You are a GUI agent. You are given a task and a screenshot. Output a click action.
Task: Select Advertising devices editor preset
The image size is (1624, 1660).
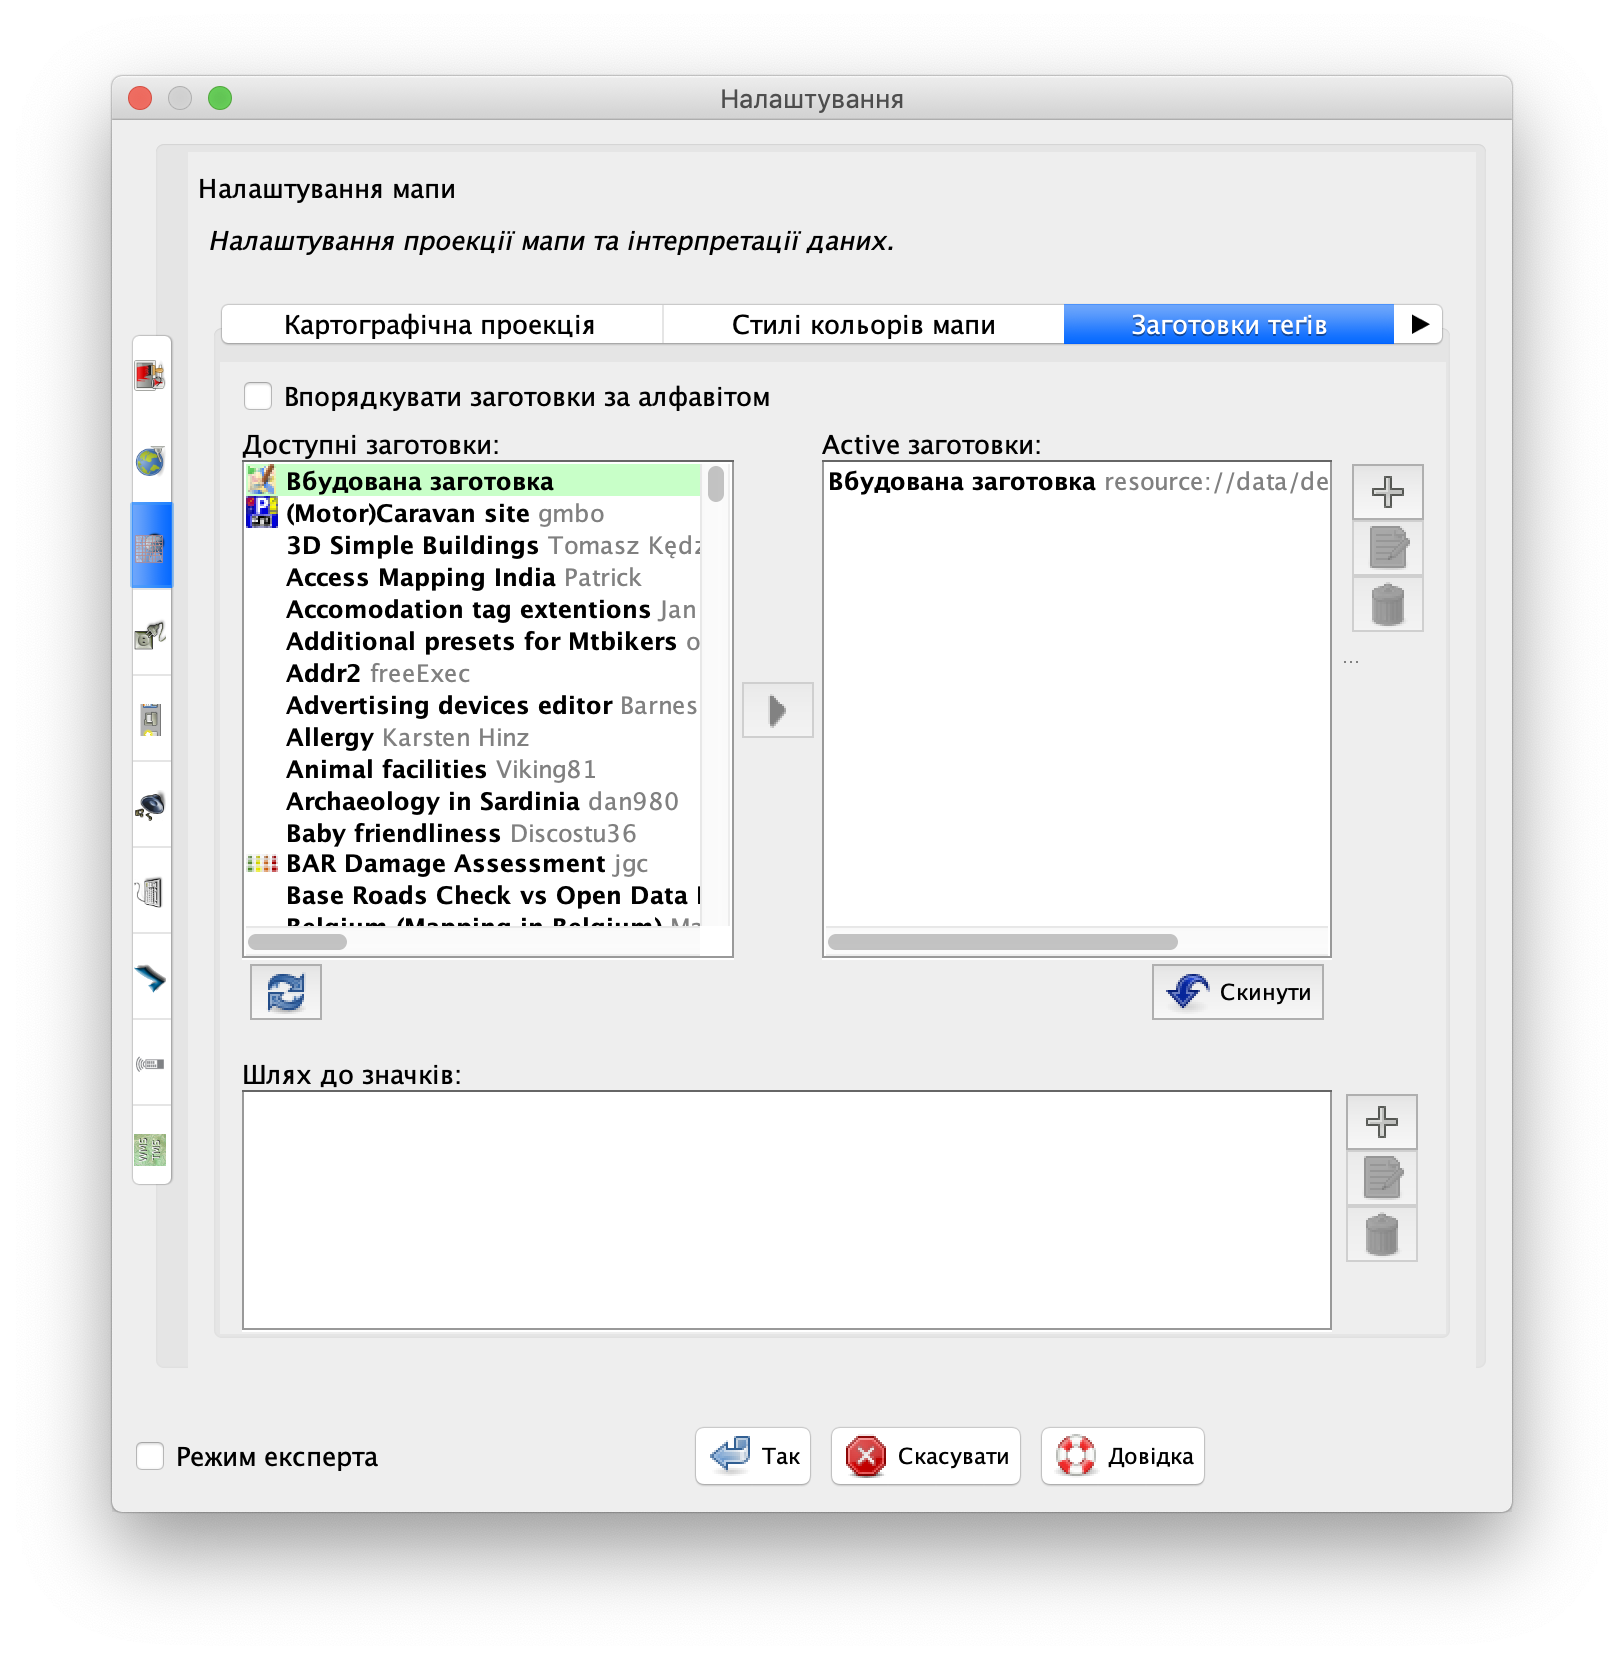click(473, 705)
